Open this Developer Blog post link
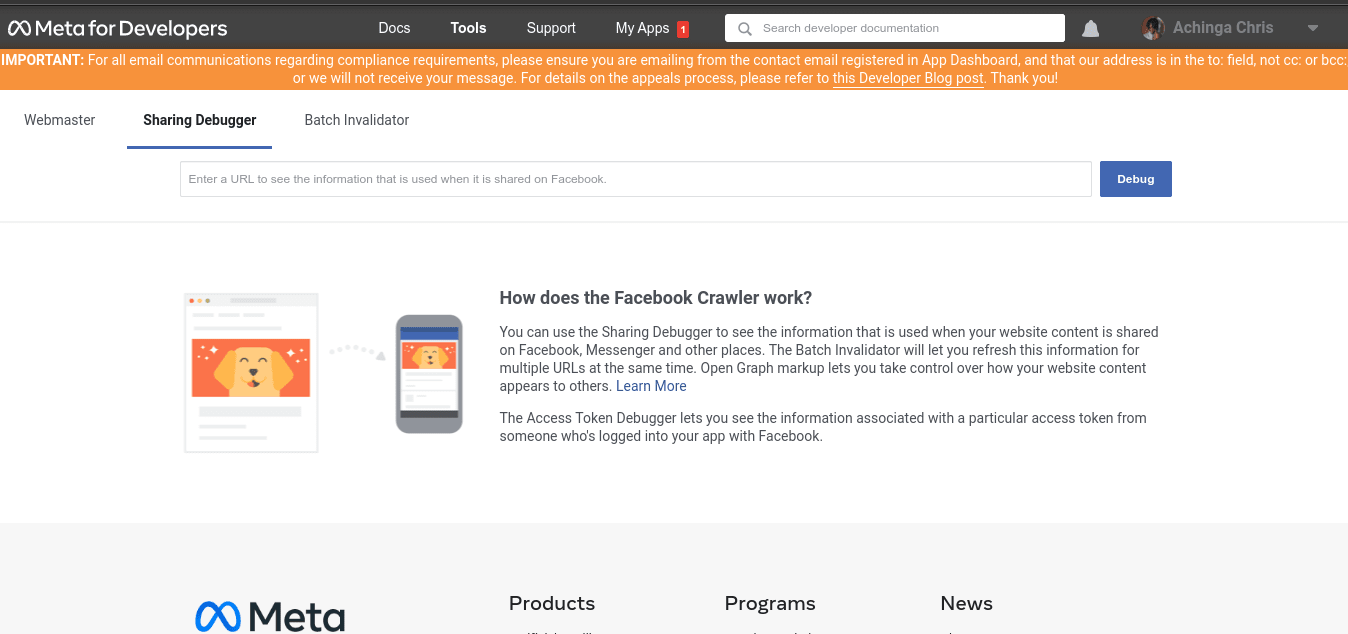 [x=908, y=78]
